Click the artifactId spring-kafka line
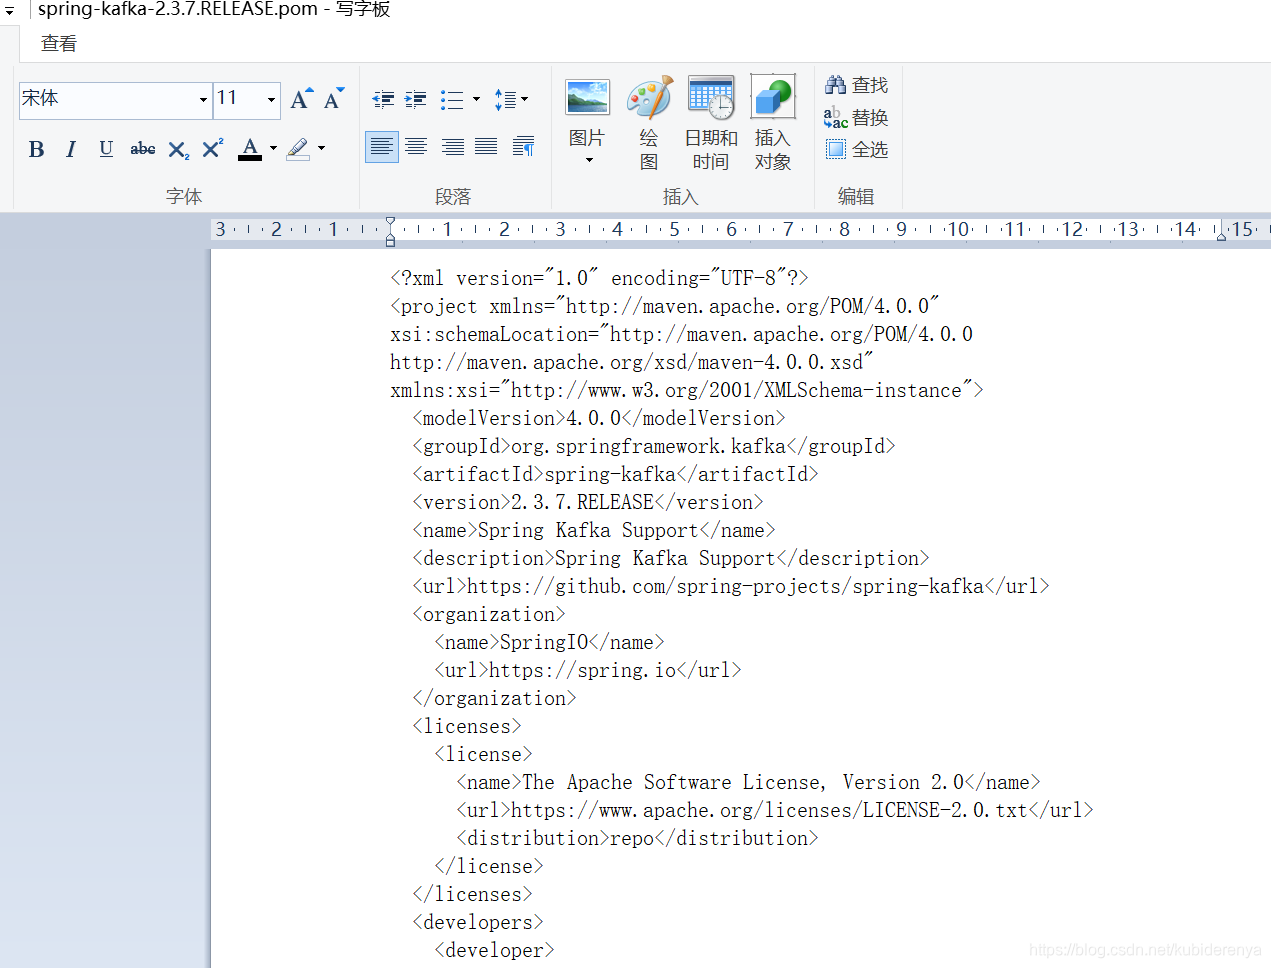 tap(615, 474)
